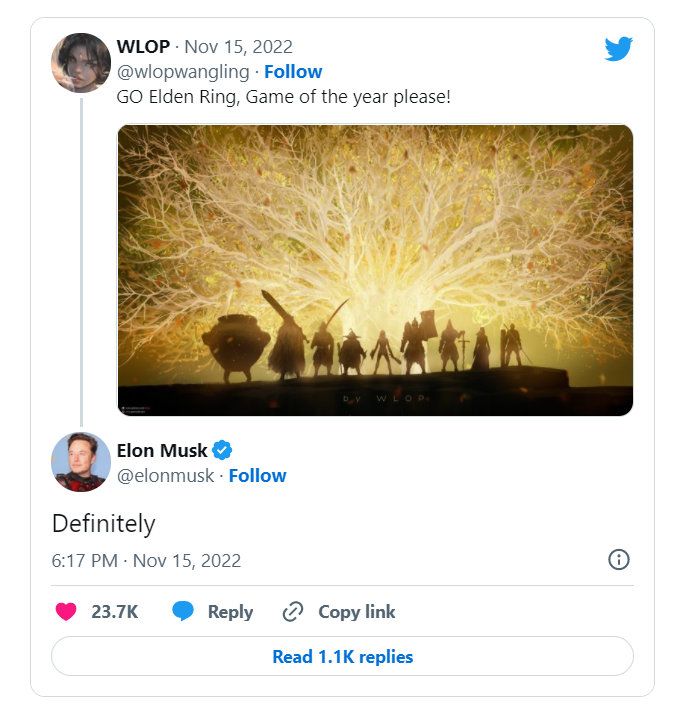
Task: Click the Reply label
Action: coord(230,612)
